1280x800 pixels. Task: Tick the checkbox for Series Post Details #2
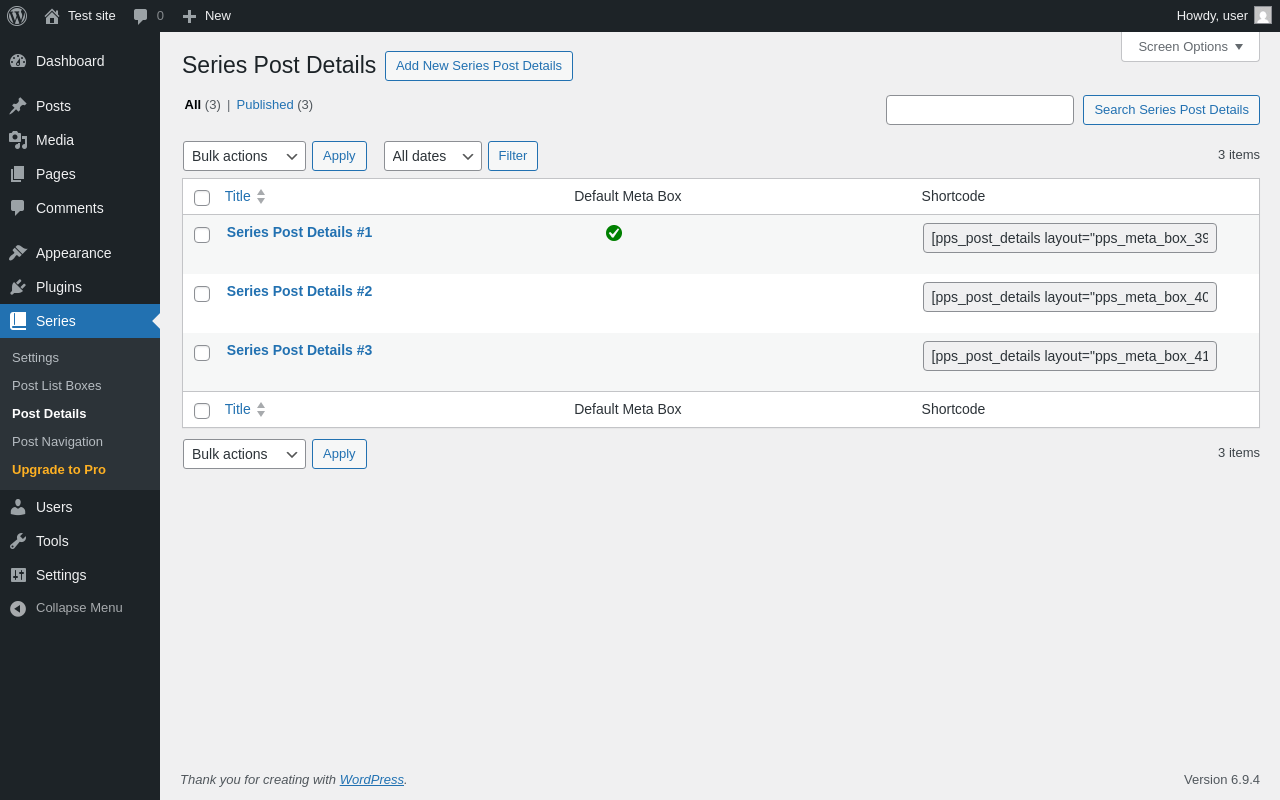pyautogui.click(x=202, y=294)
